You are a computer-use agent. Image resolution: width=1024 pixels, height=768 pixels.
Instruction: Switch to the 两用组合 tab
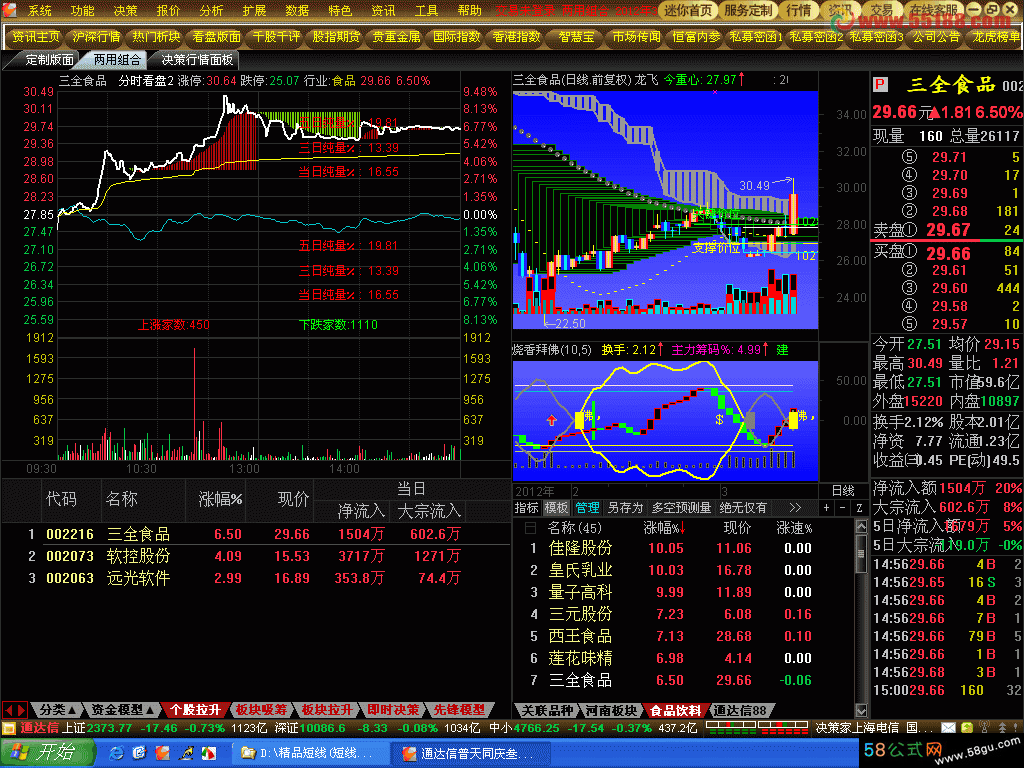point(117,59)
